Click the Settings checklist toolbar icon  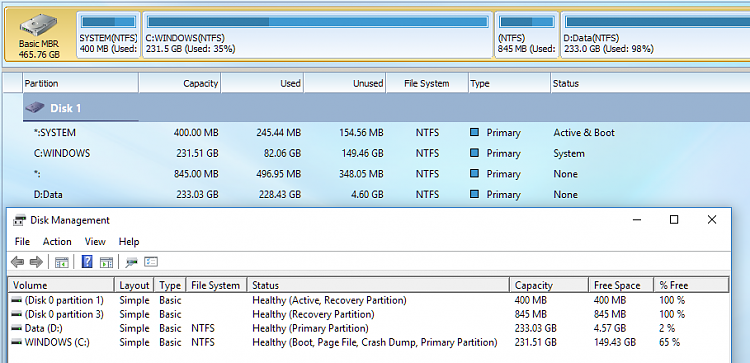151,262
